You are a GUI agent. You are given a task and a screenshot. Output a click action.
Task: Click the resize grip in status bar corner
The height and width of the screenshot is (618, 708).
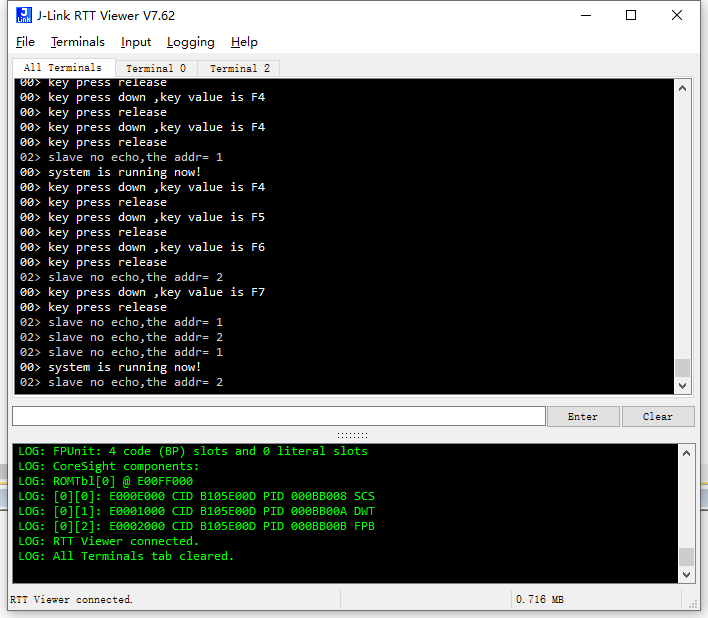[693, 604]
